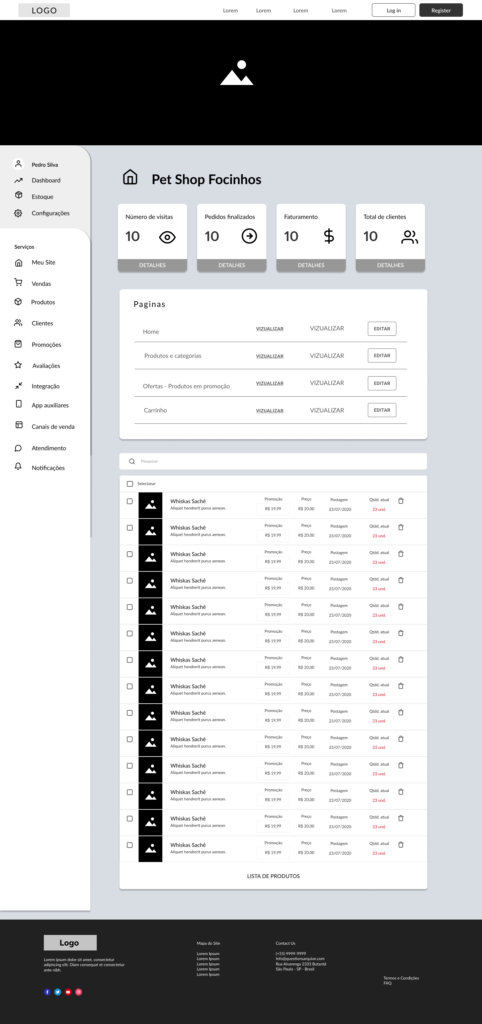This screenshot has width=482, height=1024.
Task: Click EDITAR for Produtos e categorias
Action: pos(382,355)
